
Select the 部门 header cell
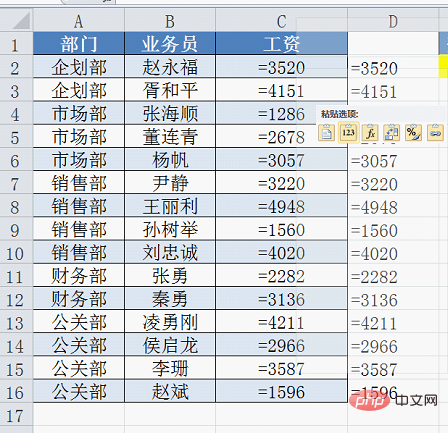[79, 44]
